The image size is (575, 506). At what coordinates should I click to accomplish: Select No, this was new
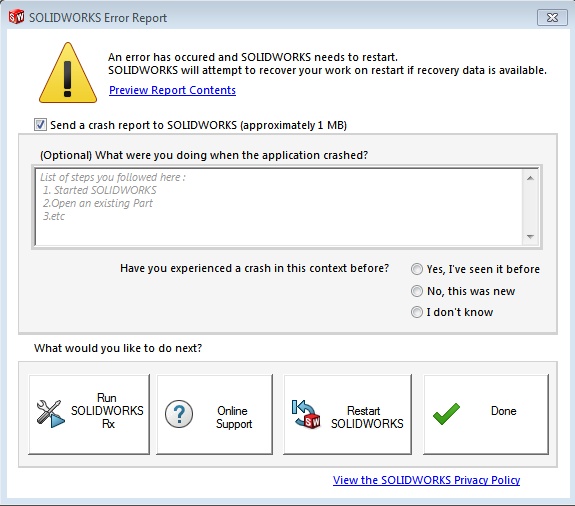pyautogui.click(x=417, y=291)
